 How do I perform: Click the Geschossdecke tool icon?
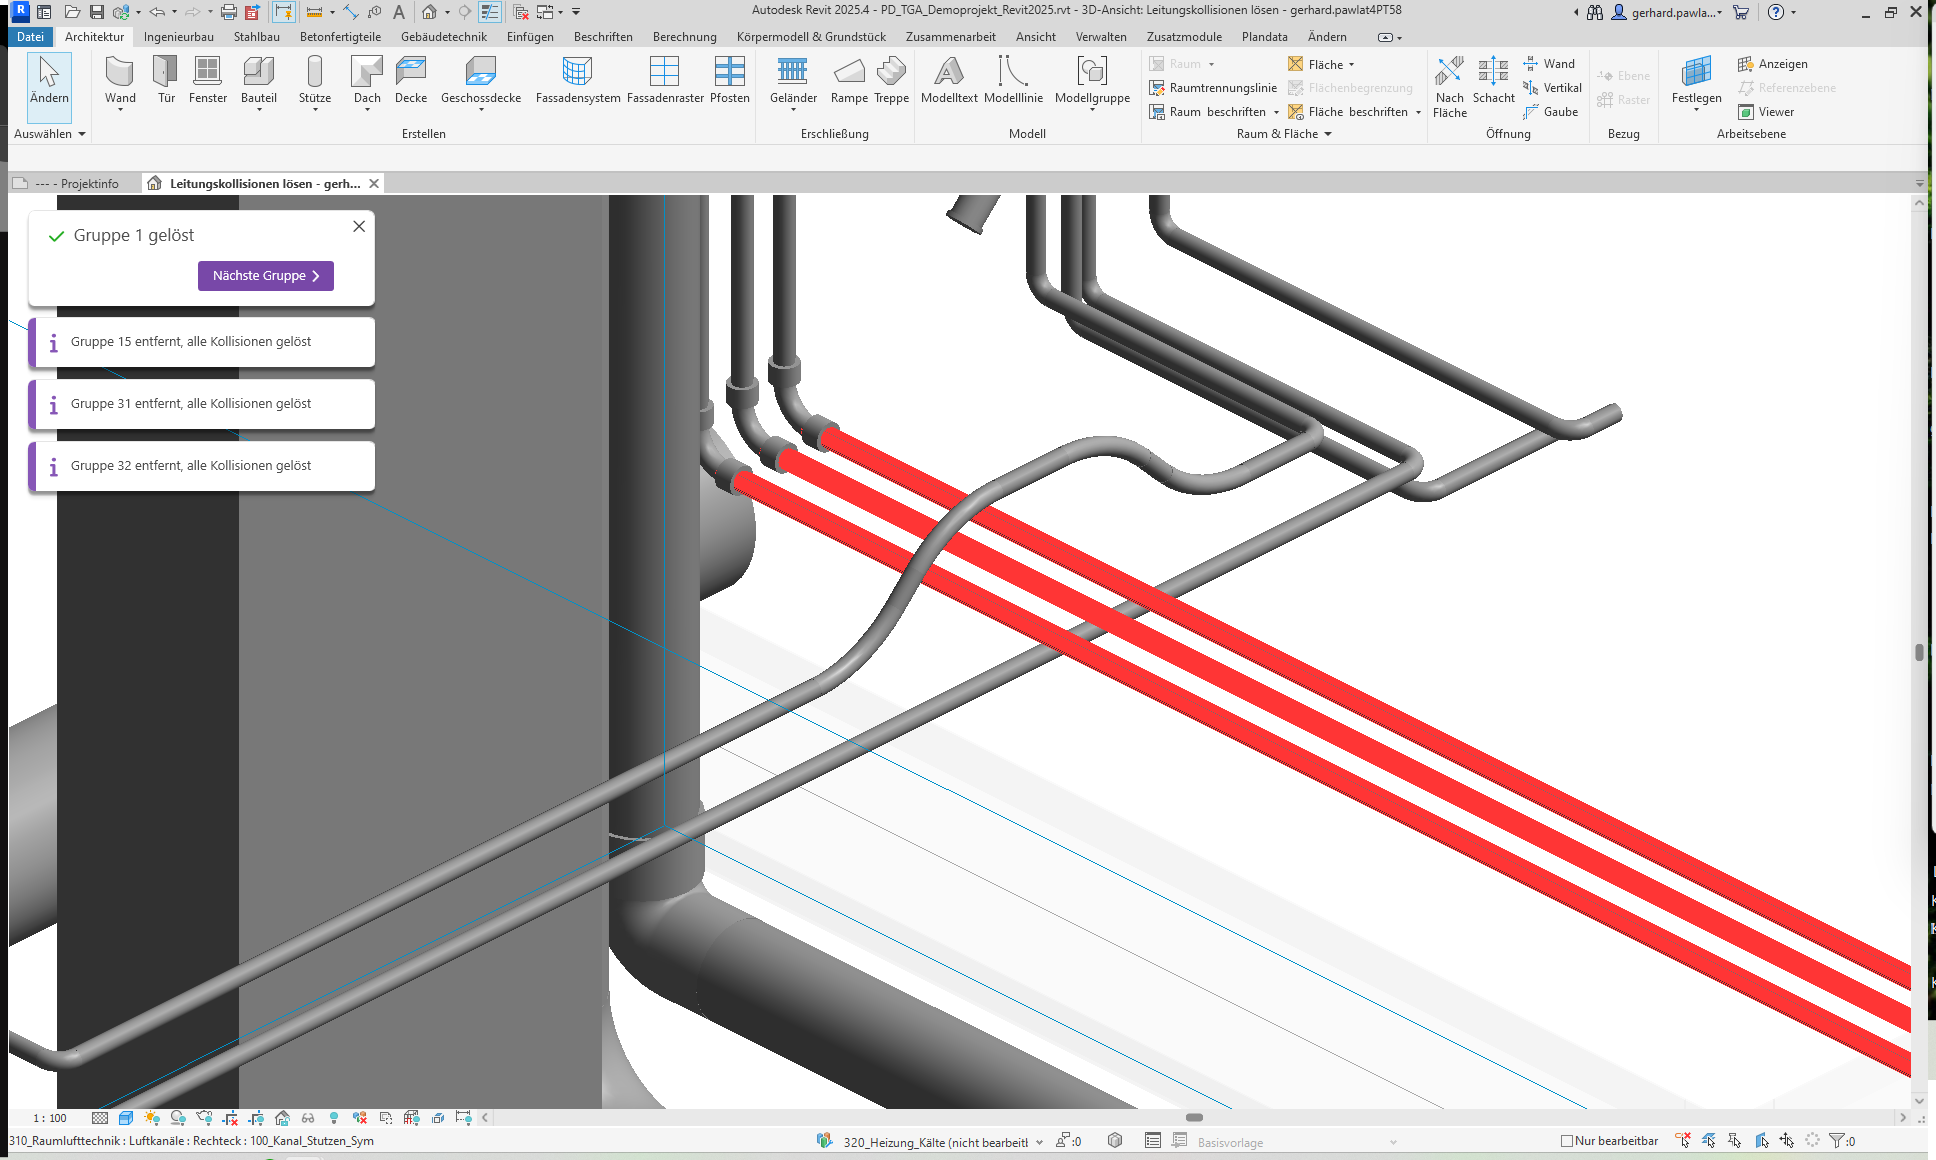click(x=480, y=72)
